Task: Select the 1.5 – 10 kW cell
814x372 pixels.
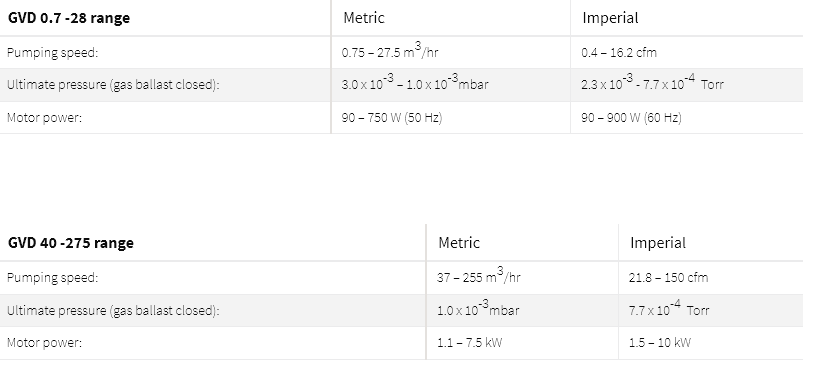Action: [660, 342]
